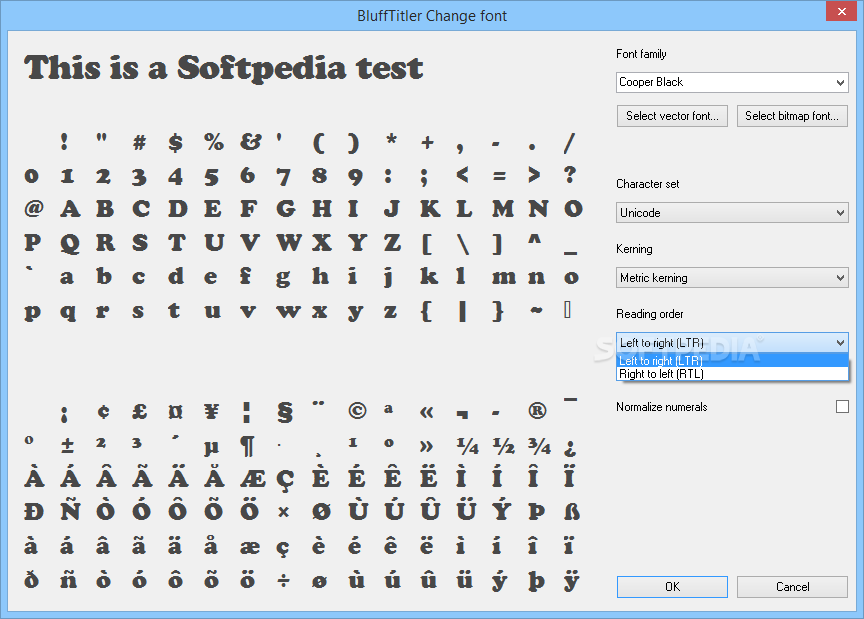Click the question mark ? glyph
864x619 pixels.
tap(570, 175)
